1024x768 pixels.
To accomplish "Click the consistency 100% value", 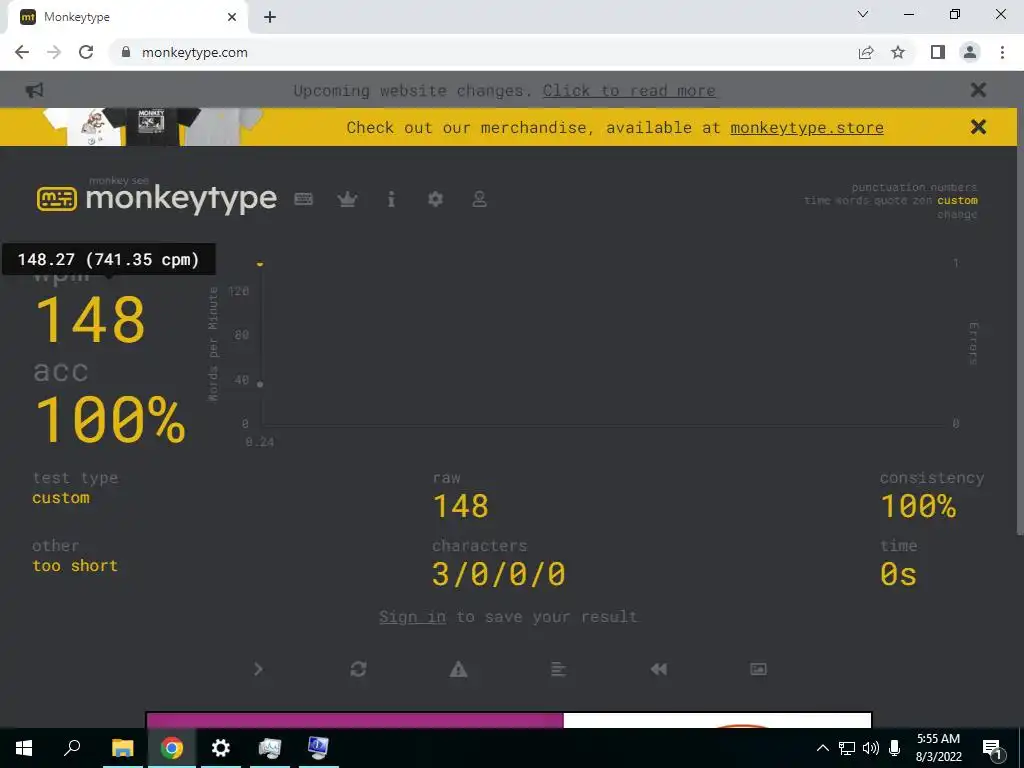I will coord(918,506).
